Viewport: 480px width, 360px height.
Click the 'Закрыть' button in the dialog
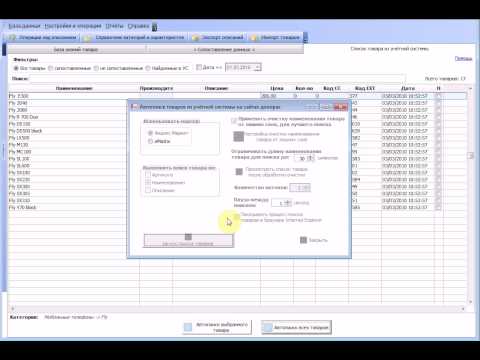tap(314, 240)
